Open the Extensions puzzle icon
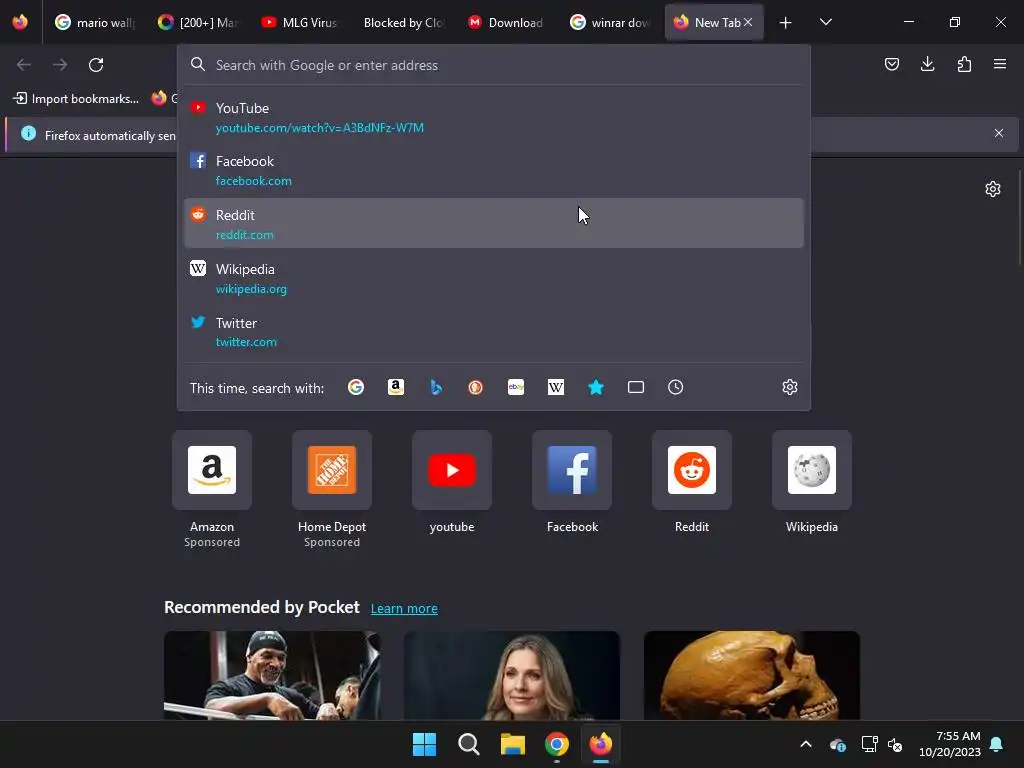The height and width of the screenshot is (768, 1024). pos(964,64)
